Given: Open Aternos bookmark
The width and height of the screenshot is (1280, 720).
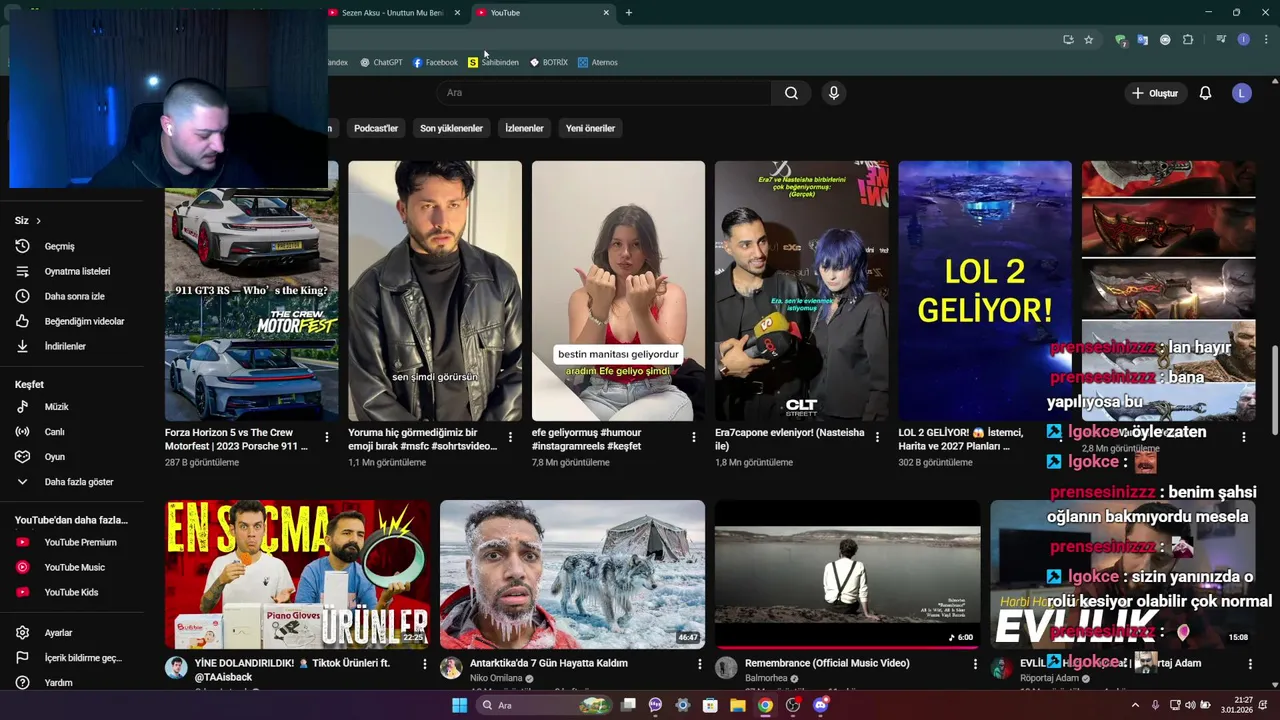Looking at the screenshot, I should click(x=597, y=62).
